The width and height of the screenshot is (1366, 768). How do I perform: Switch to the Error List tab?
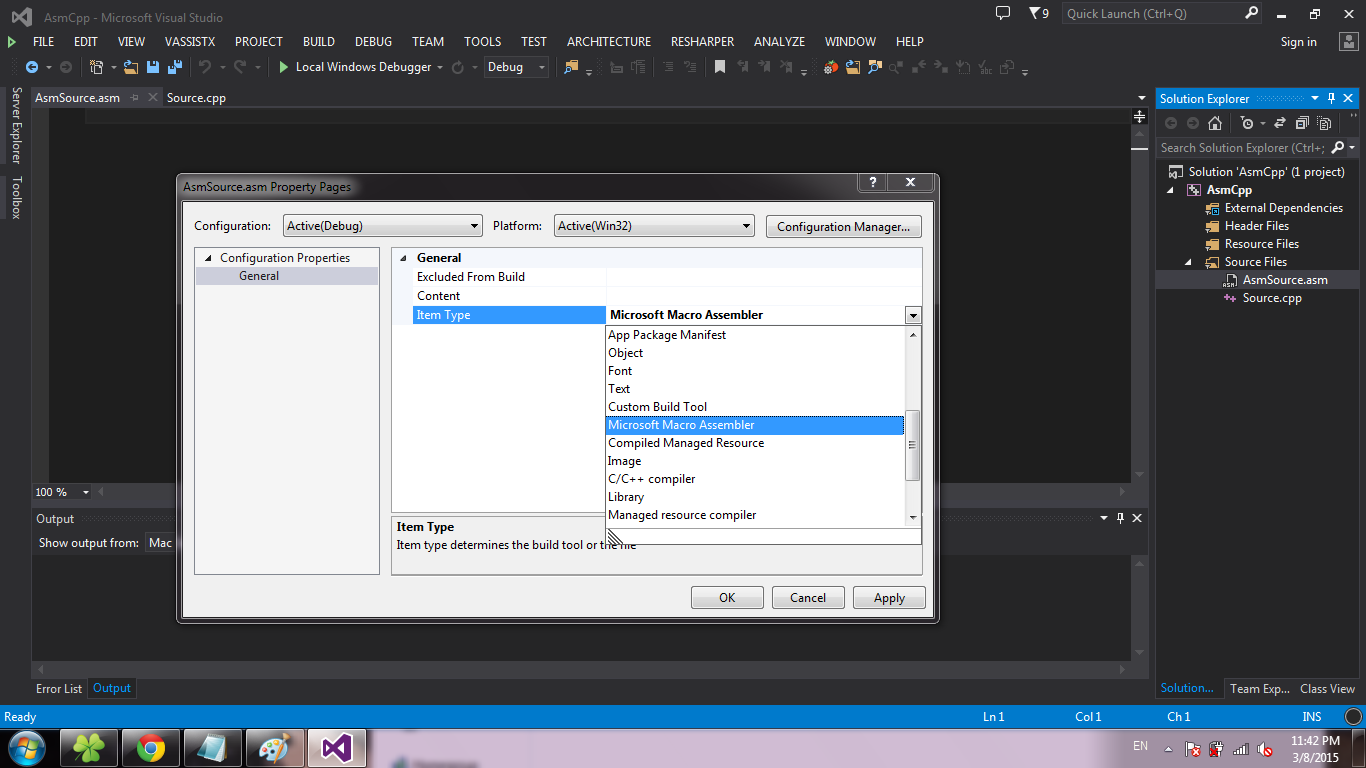59,688
